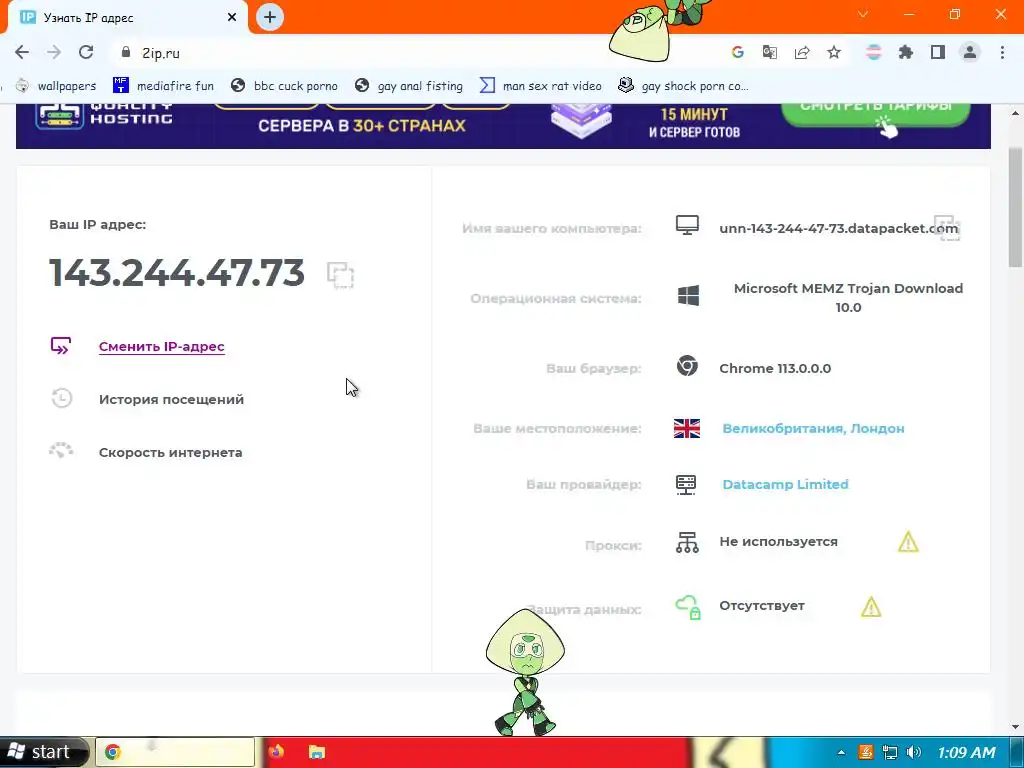This screenshot has height=768, width=1024.
Task: Click the warning triangle next to Защита данных
Action: [x=871, y=607]
